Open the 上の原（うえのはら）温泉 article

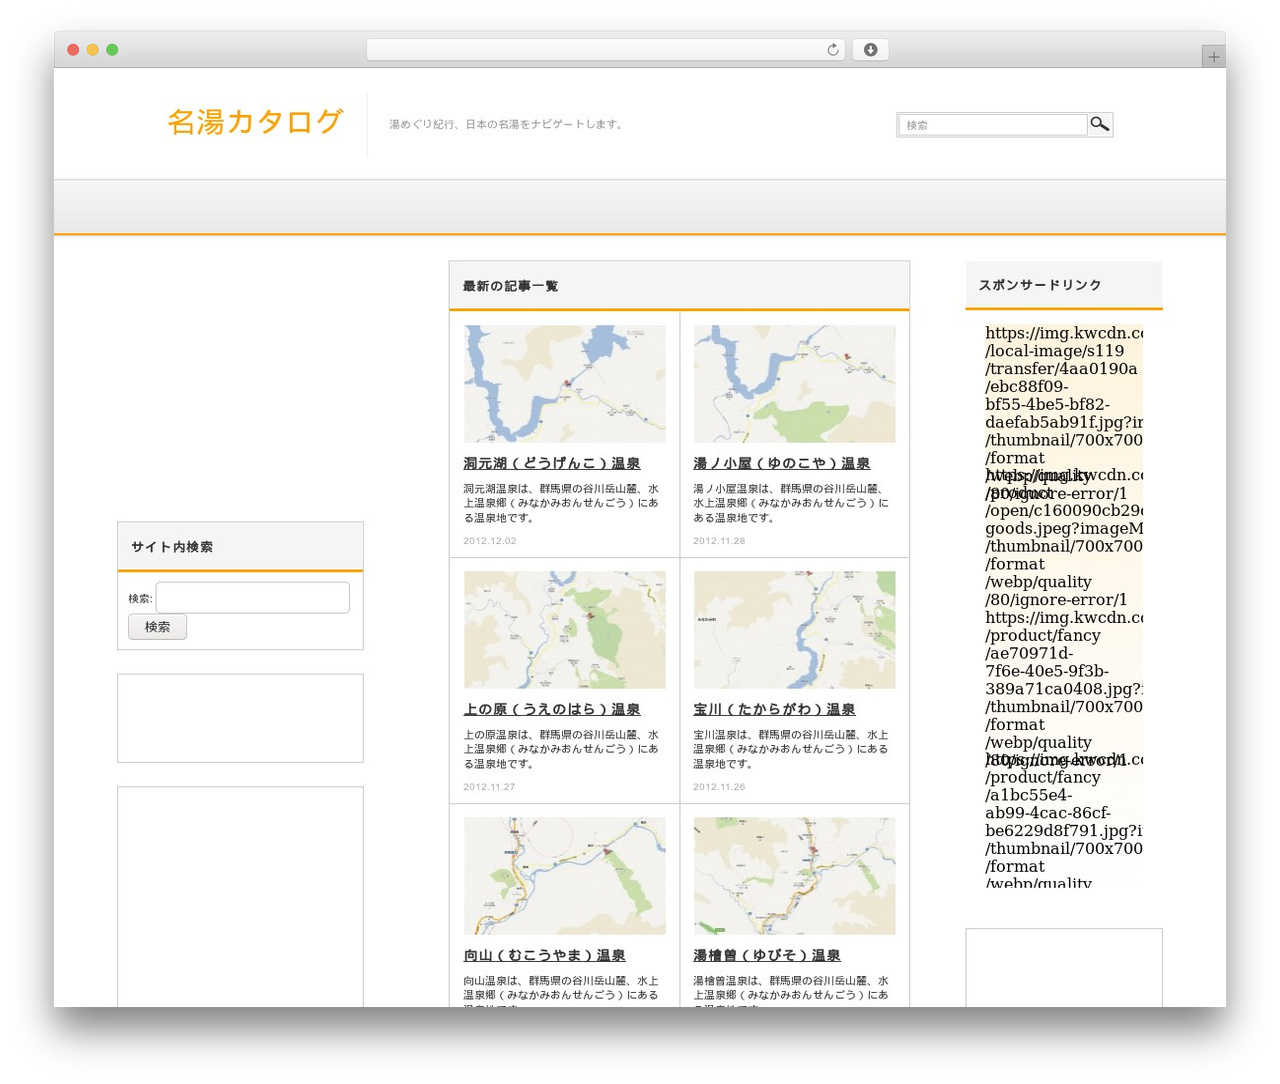tap(552, 710)
